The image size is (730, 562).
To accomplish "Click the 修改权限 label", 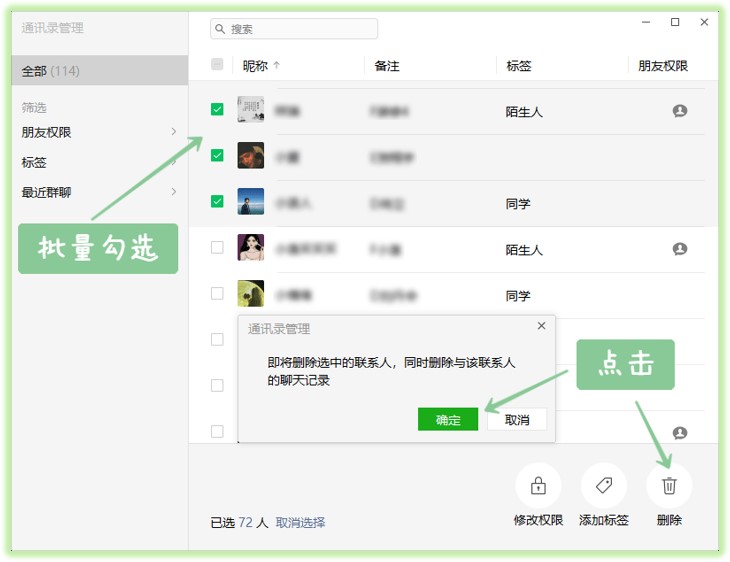I will pos(538,520).
